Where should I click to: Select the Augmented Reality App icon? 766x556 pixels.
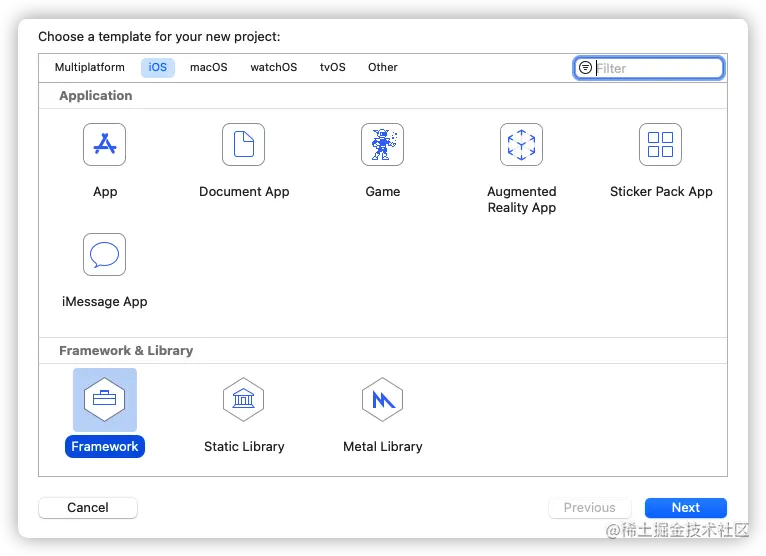point(521,145)
